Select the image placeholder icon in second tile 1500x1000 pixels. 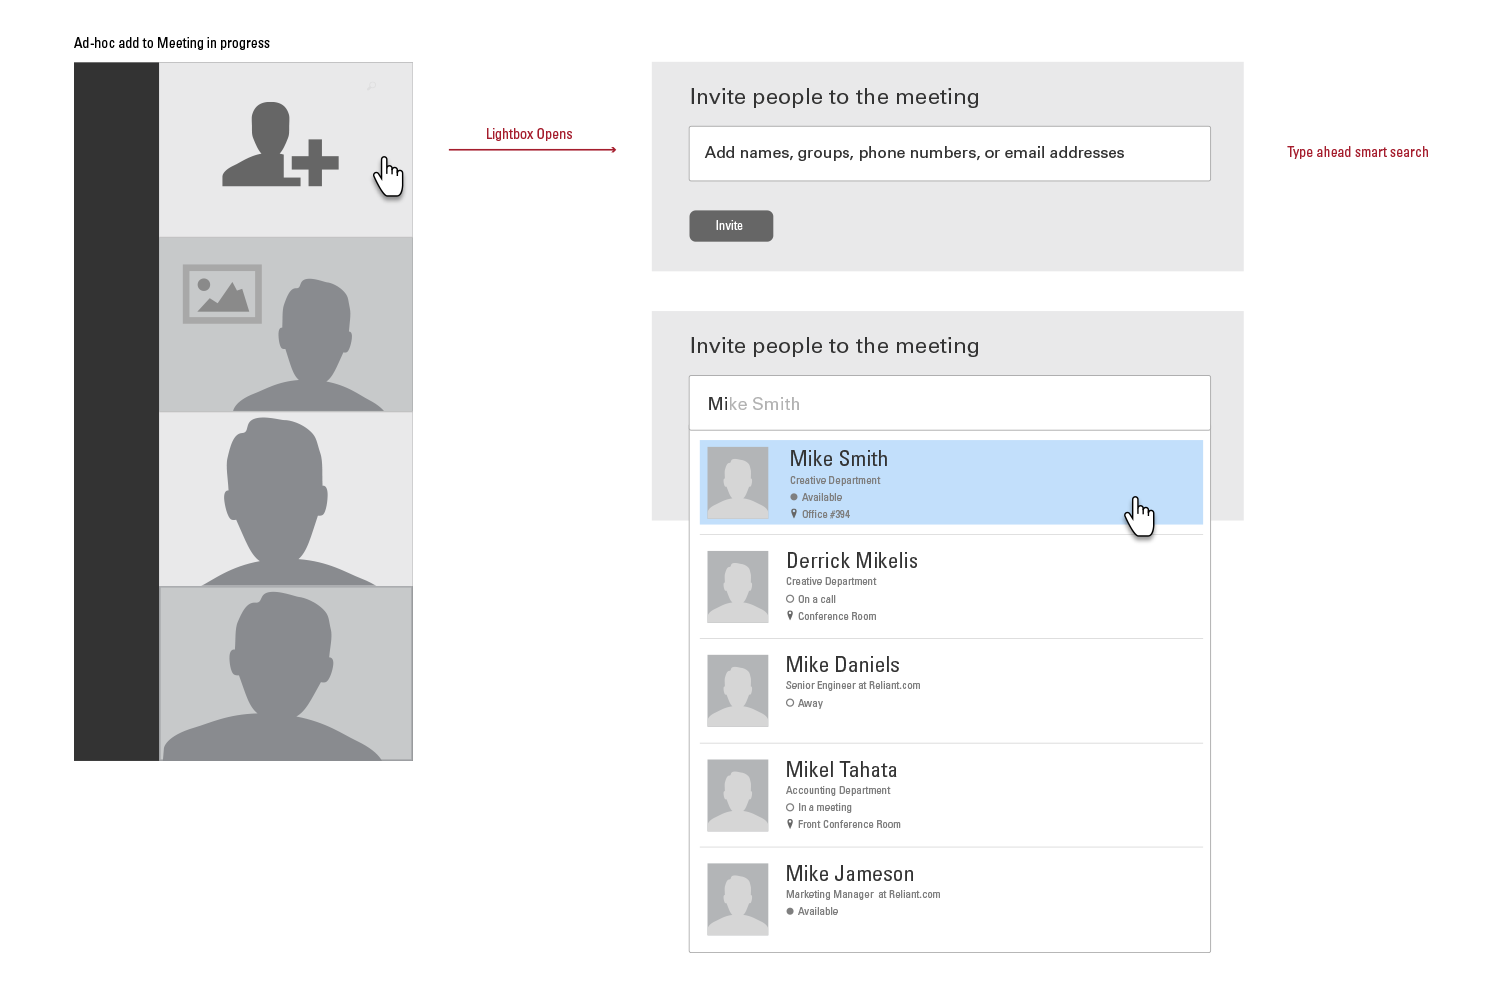222,293
